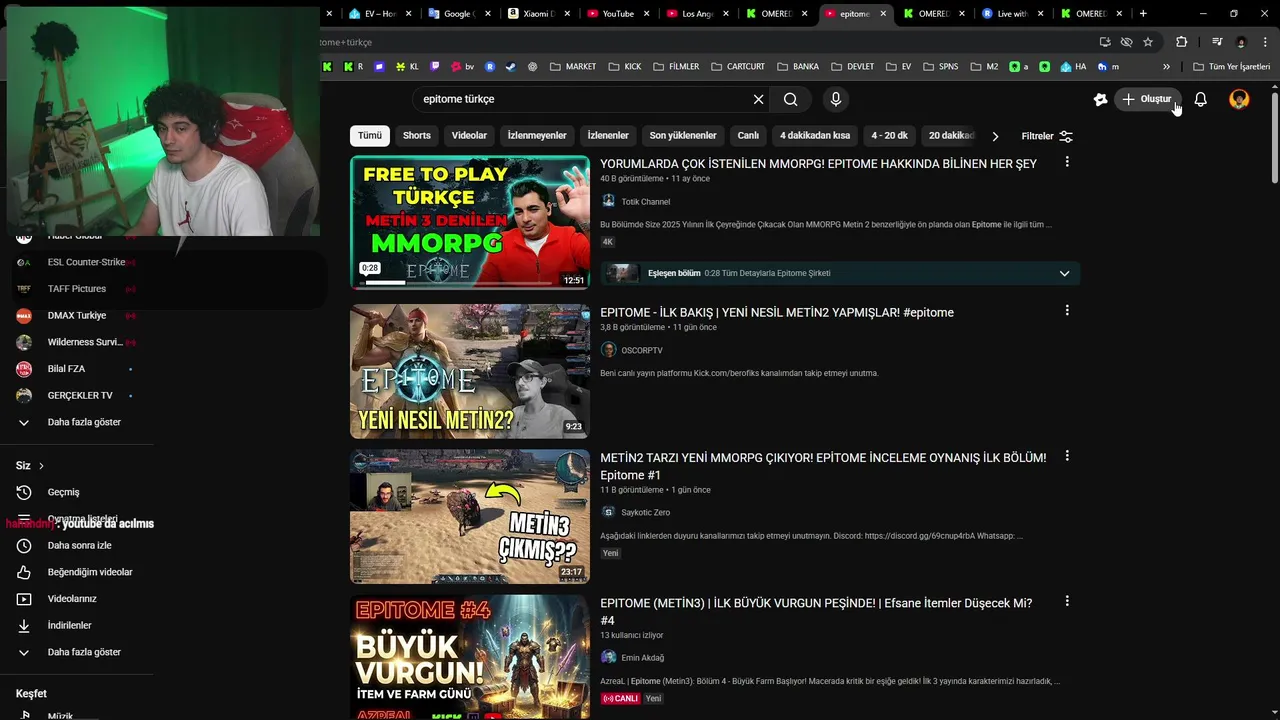Select the Videolar filter chip
Viewport: 1280px width, 720px height.
[x=469, y=136]
